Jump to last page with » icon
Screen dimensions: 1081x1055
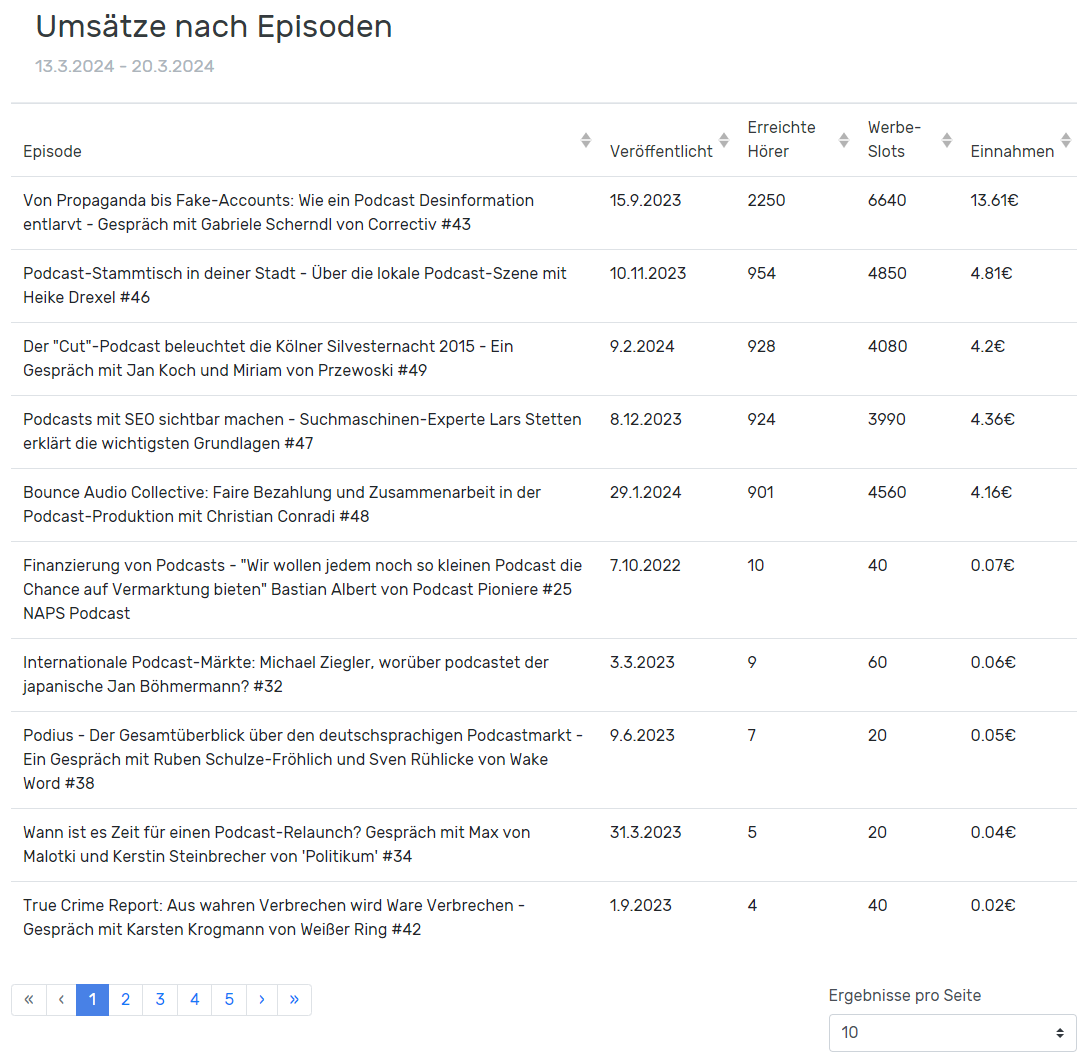pyautogui.click(x=294, y=1000)
